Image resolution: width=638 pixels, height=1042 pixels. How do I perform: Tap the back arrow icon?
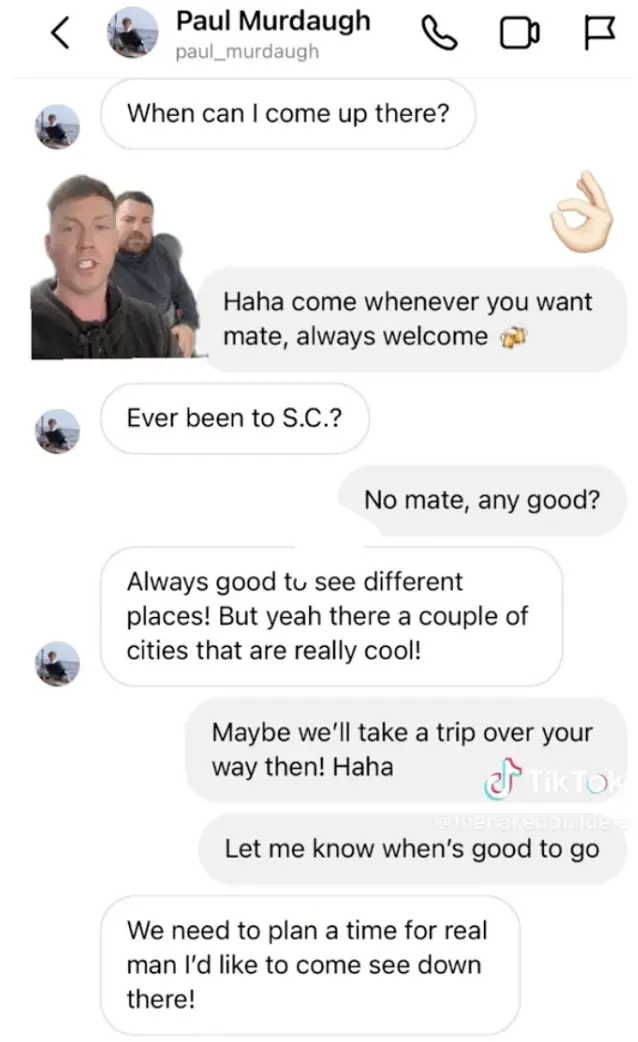(60, 33)
